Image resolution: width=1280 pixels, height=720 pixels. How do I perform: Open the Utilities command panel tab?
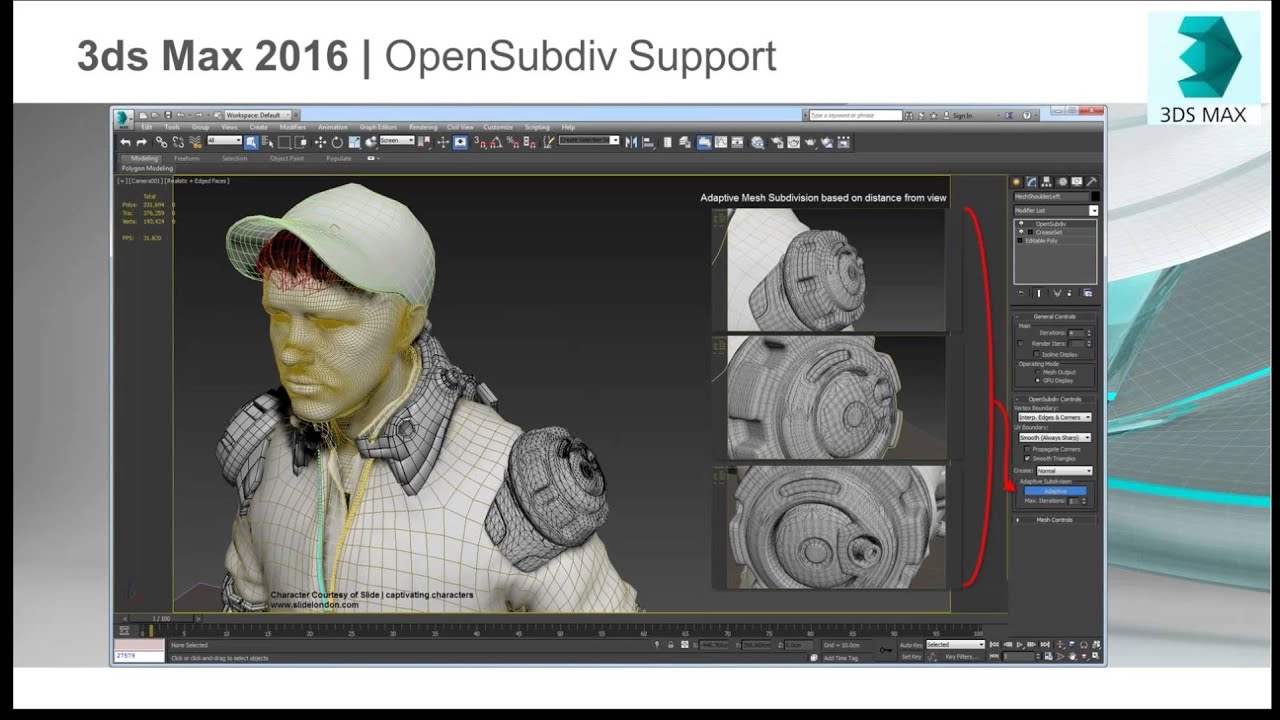pos(1092,181)
